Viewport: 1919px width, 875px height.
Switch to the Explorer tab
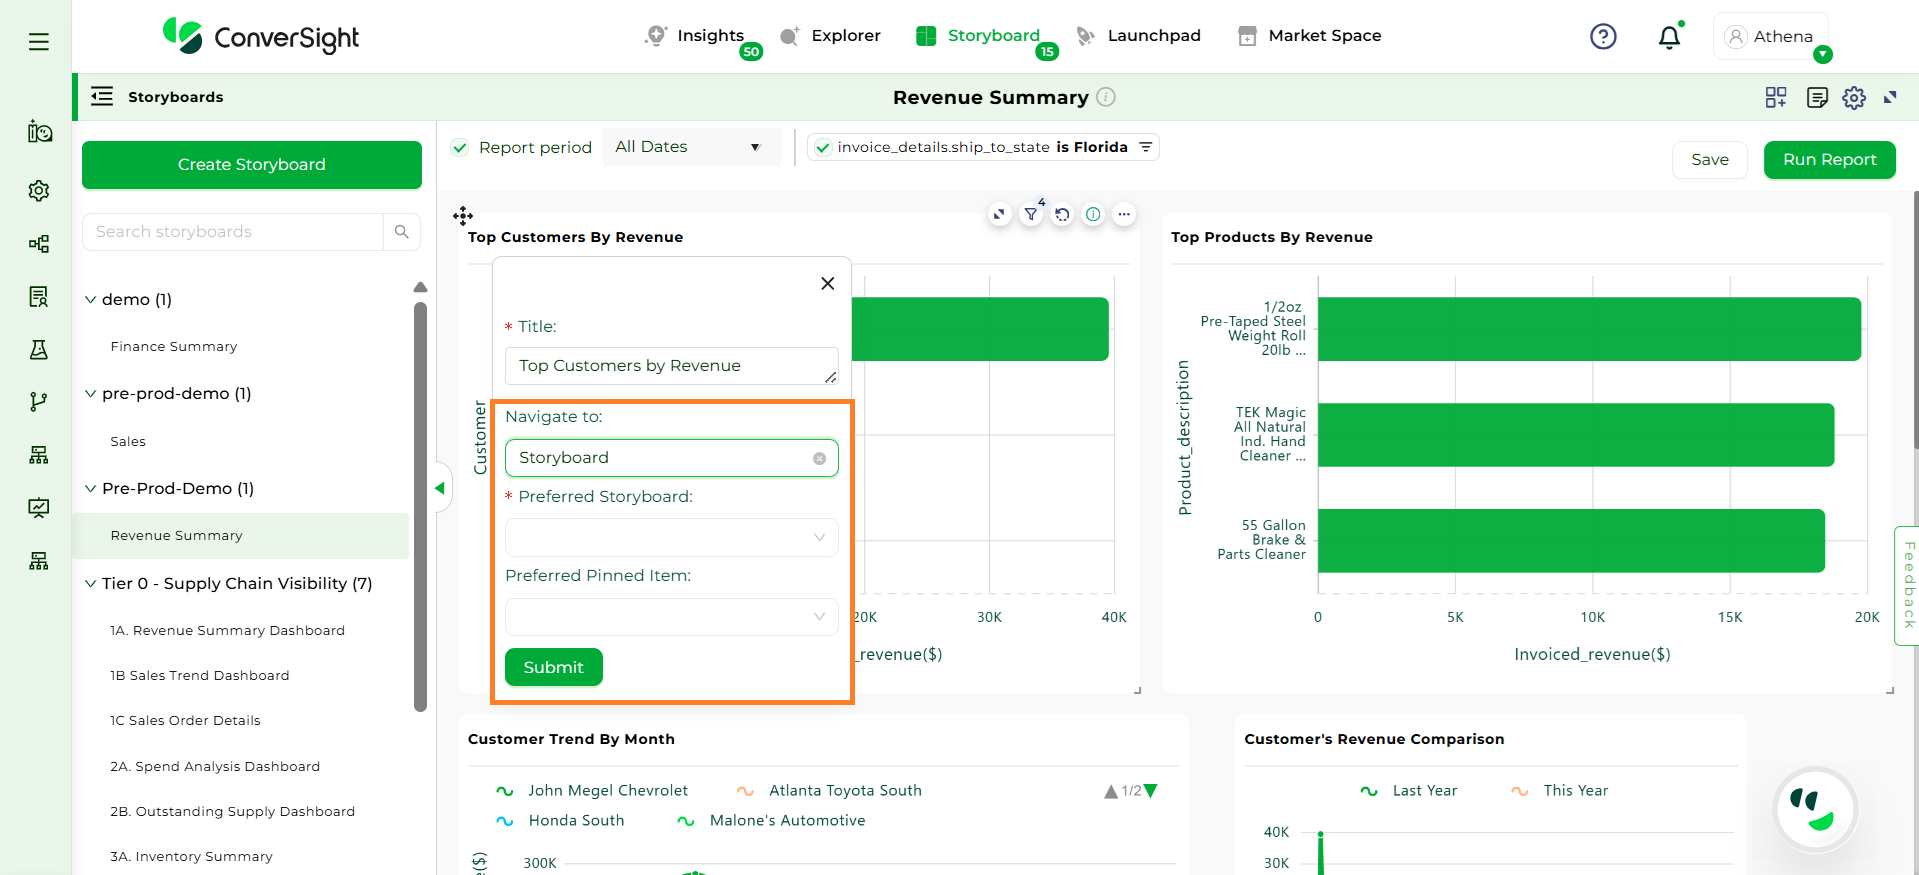[x=831, y=36]
